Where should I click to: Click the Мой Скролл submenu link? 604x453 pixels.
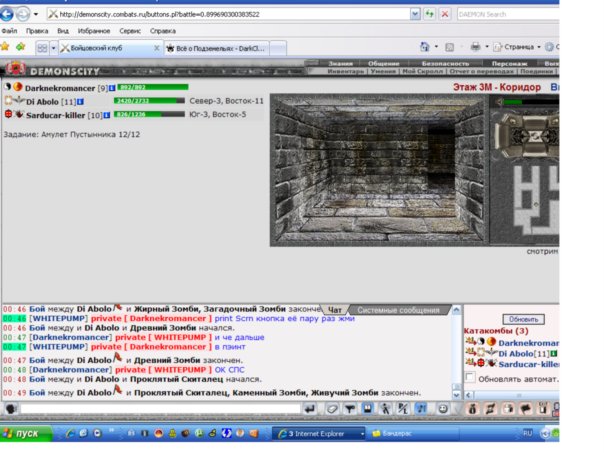click(x=423, y=71)
